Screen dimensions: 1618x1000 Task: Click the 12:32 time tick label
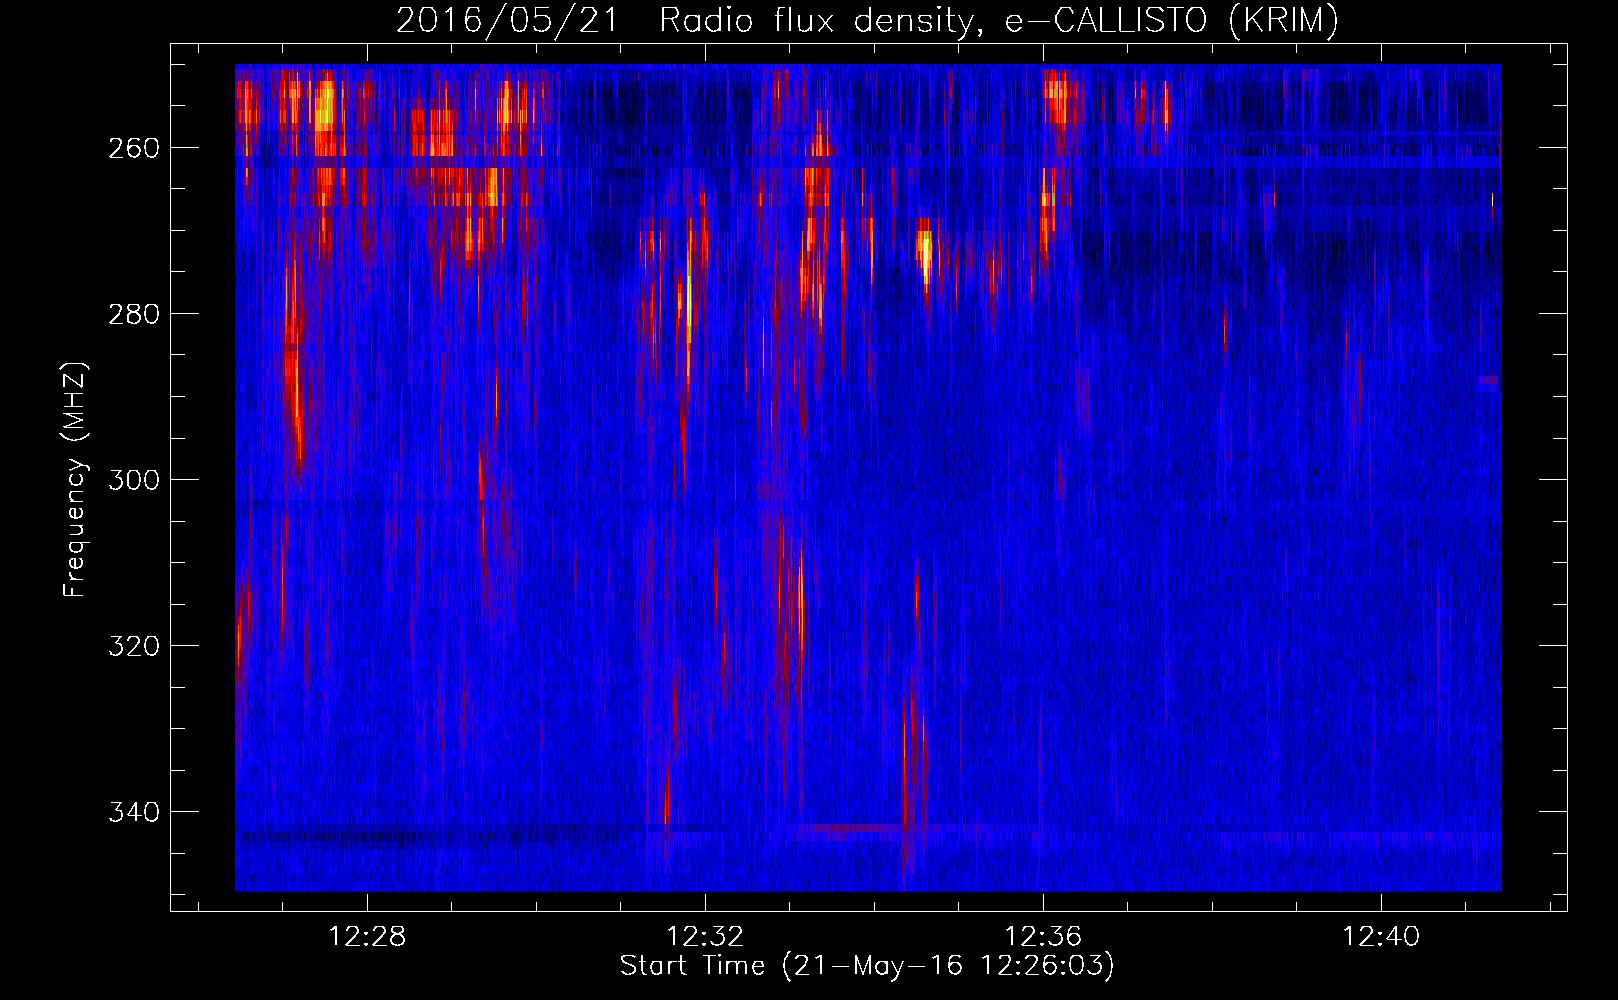pyautogui.click(x=705, y=937)
